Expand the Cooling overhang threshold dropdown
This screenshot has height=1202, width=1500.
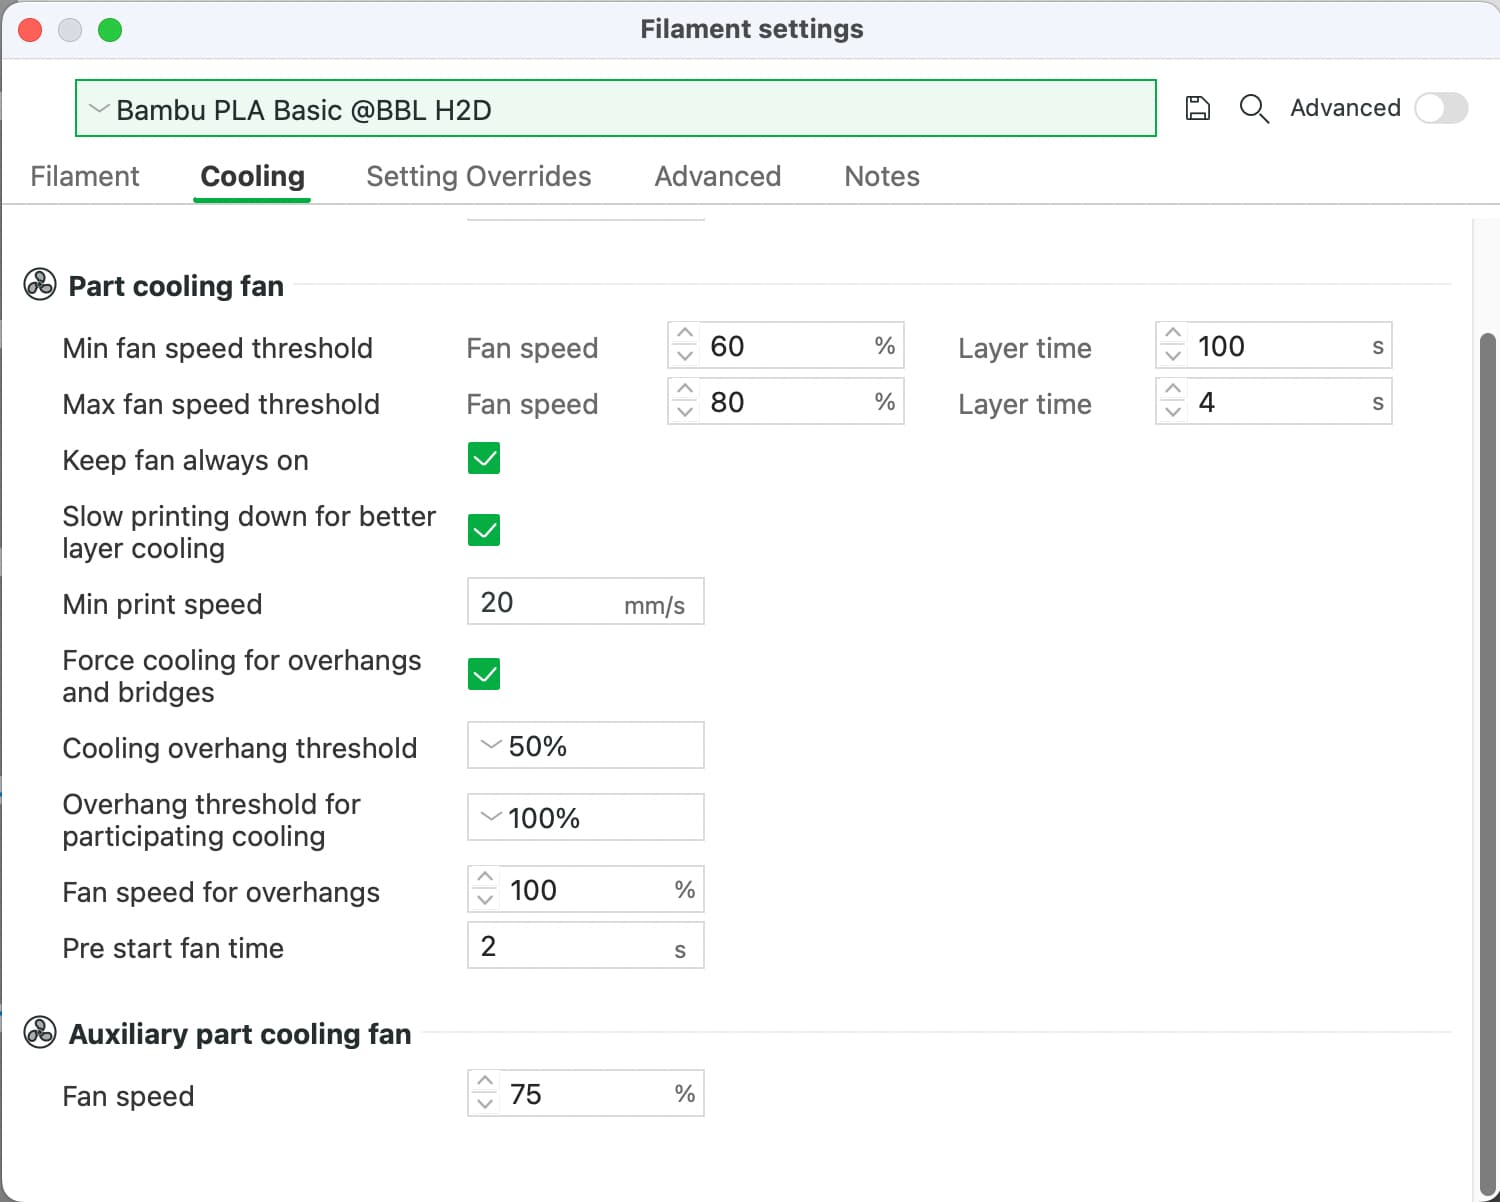coord(585,746)
